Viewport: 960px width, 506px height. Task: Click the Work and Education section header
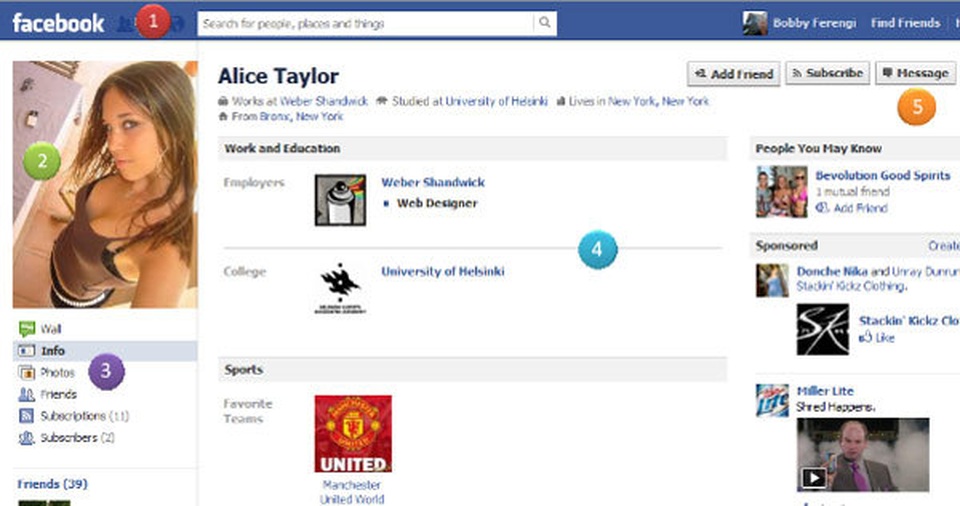(x=472, y=148)
